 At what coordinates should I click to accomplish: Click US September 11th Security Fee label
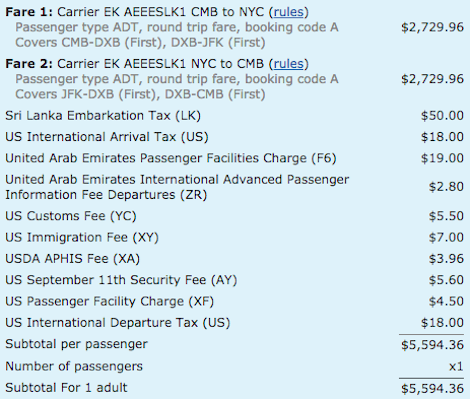click(121, 280)
